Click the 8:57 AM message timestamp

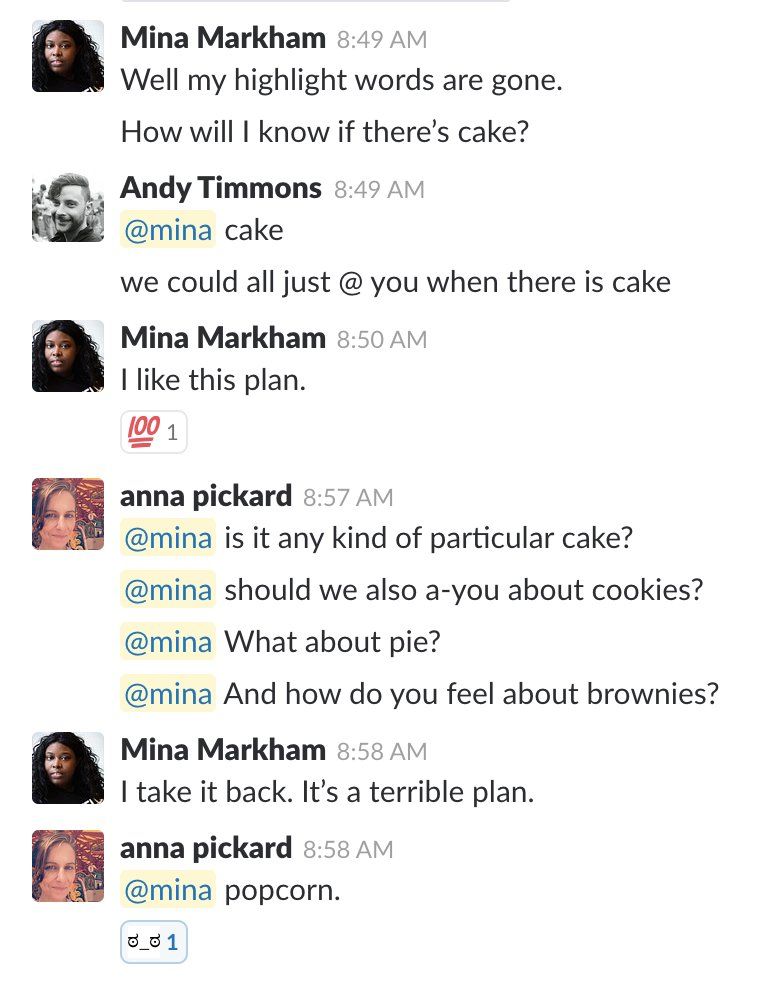pos(348,497)
